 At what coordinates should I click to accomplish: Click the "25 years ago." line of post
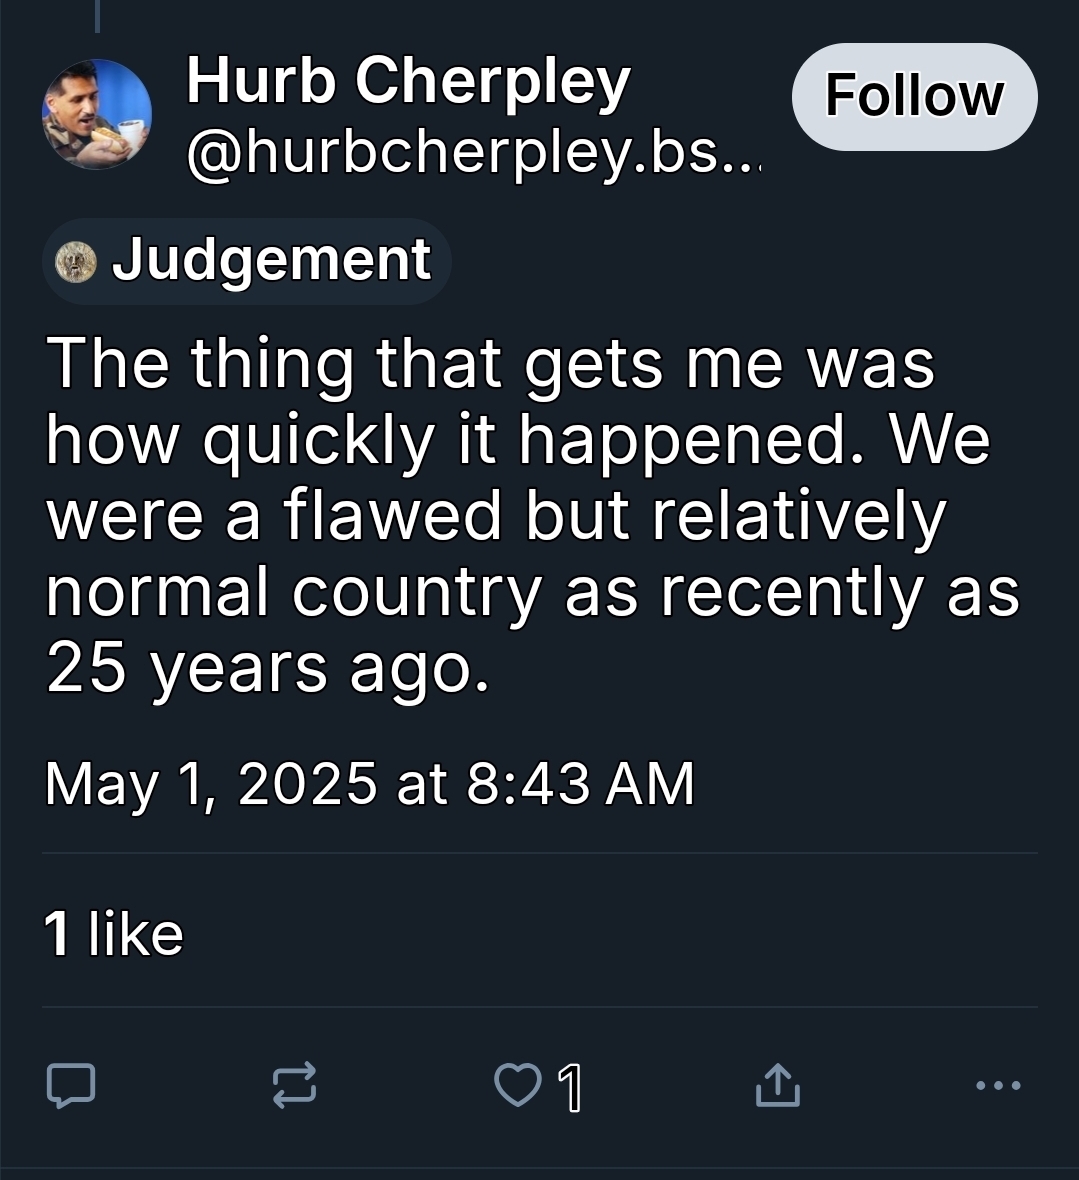[268, 668]
